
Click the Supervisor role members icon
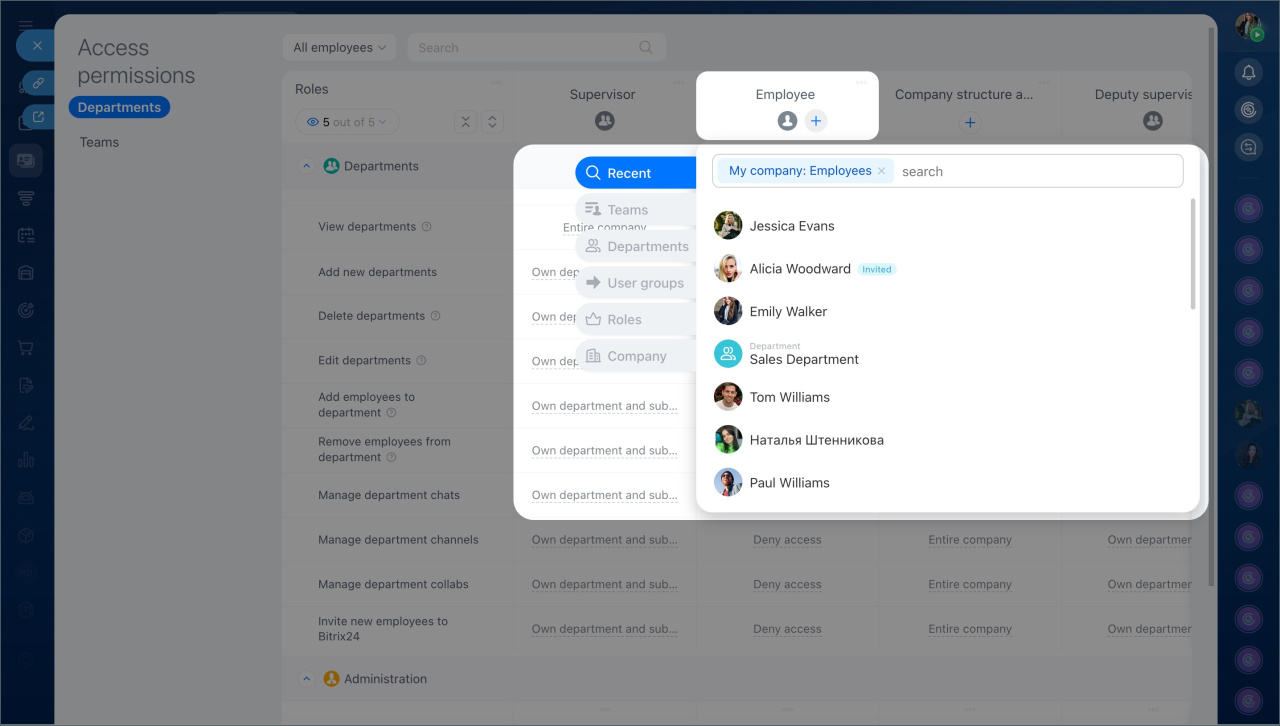[x=604, y=121]
